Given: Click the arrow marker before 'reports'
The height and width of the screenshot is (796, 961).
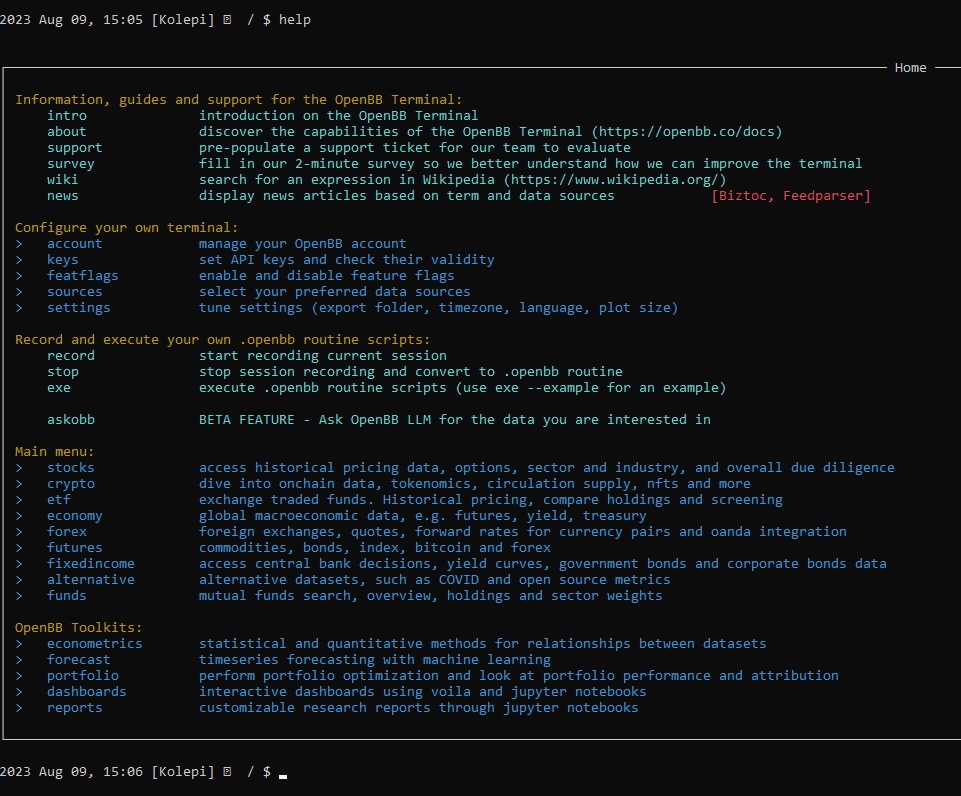Looking at the screenshot, I should (x=19, y=707).
